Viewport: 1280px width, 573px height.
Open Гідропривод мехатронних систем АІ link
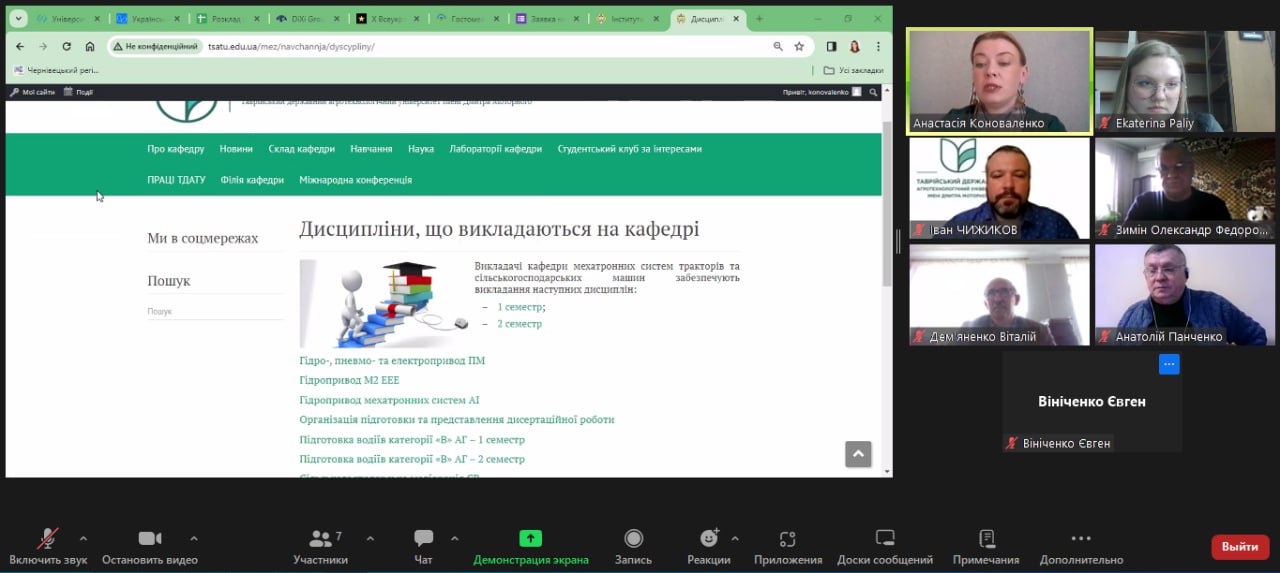pyautogui.click(x=389, y=400)
